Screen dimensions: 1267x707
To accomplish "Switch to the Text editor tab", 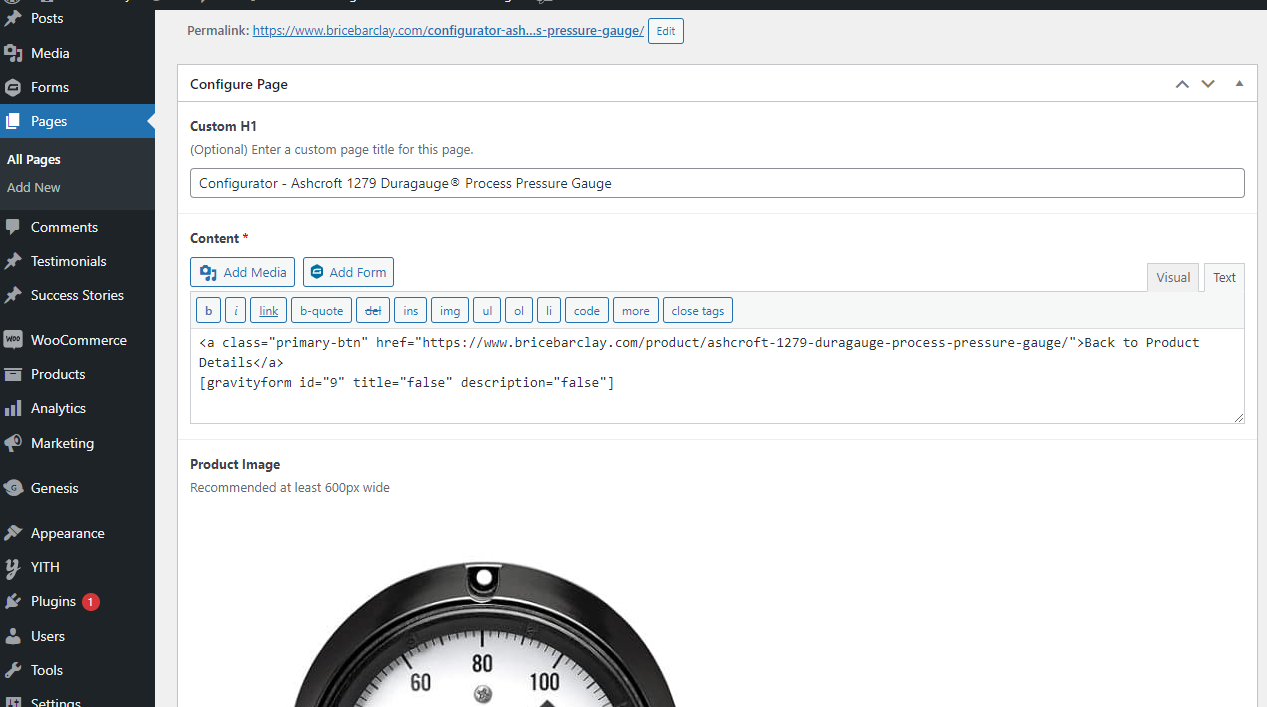I will pyautogui.click(x=1225, y=278).
